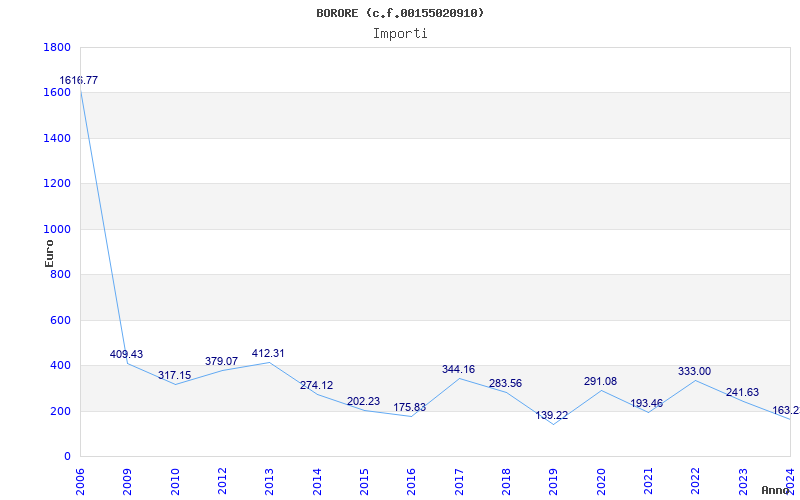Click the 2018 year tick label
The height and width of the screenshot is (500, 800).
click(x=506, y=482)
